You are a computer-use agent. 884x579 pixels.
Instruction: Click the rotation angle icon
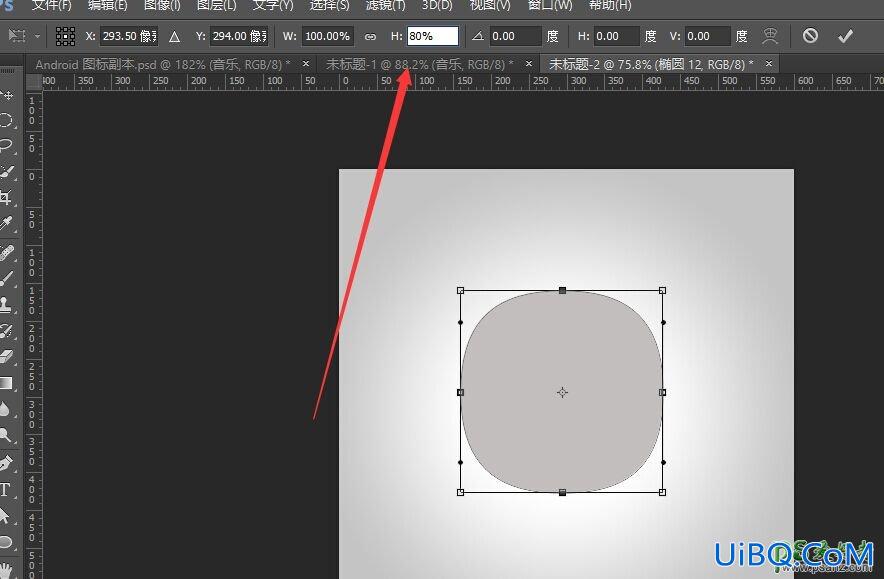(x=478, y=36)
